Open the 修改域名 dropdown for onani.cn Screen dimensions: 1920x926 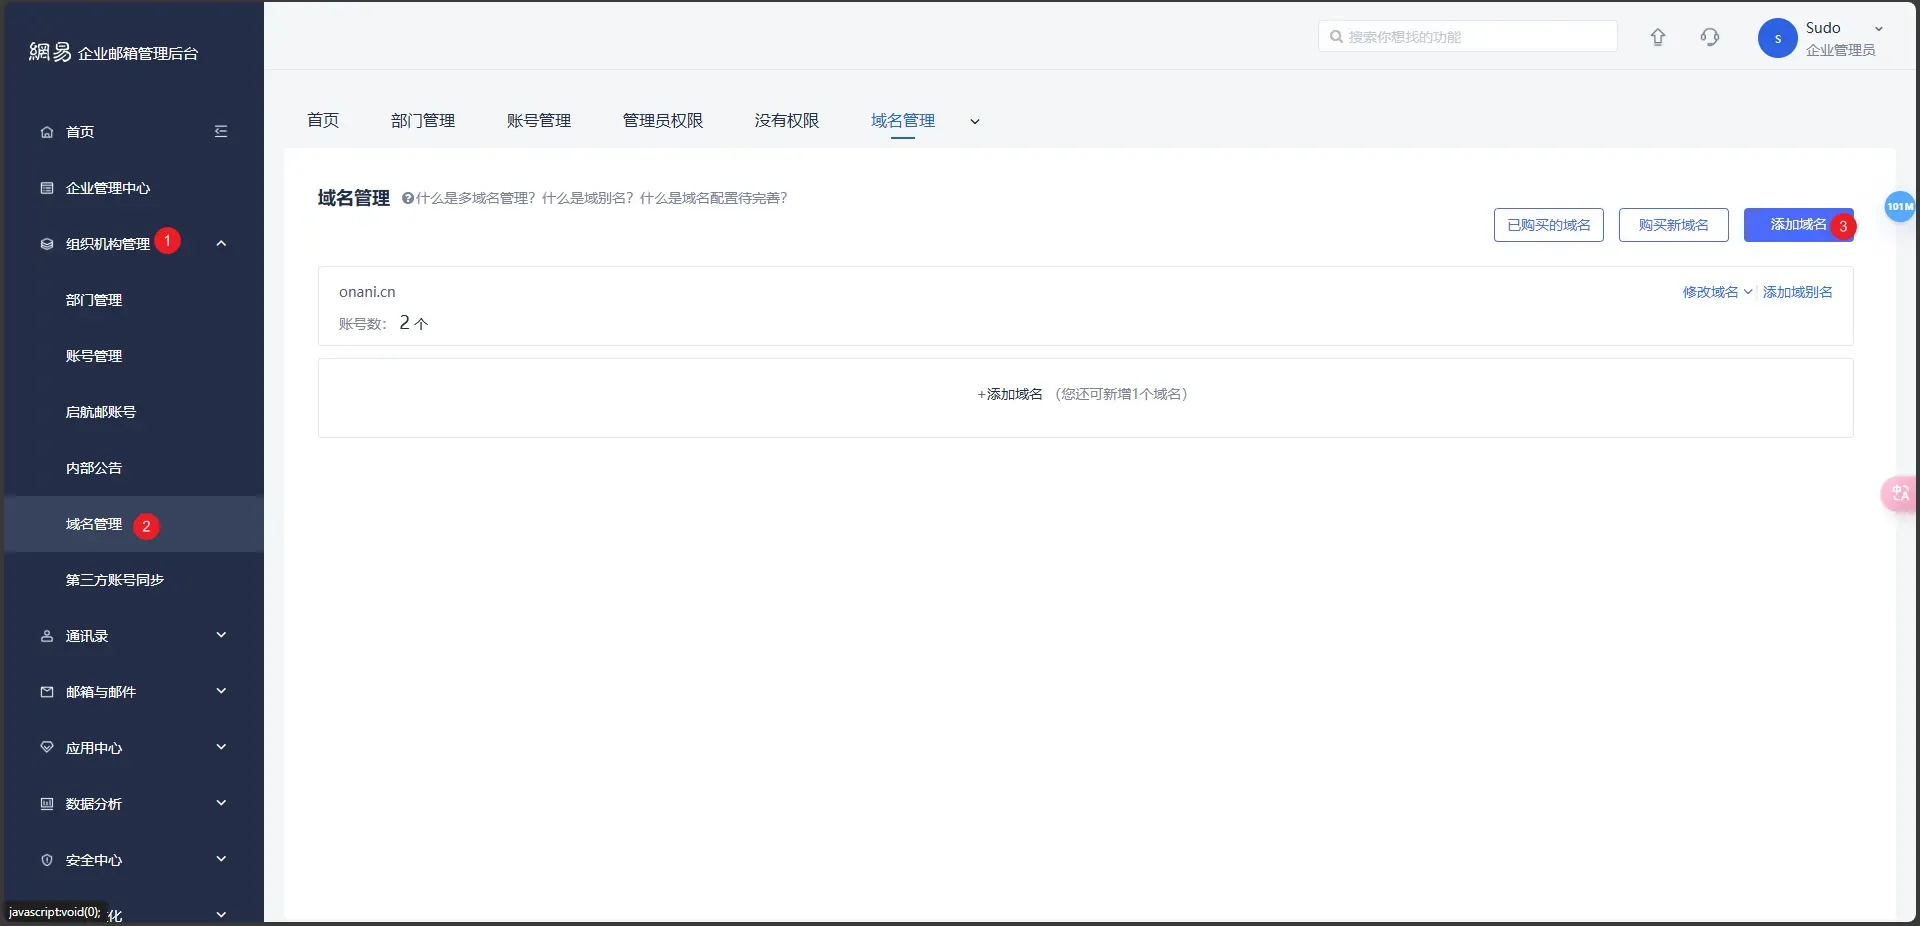click(1716, 292)
